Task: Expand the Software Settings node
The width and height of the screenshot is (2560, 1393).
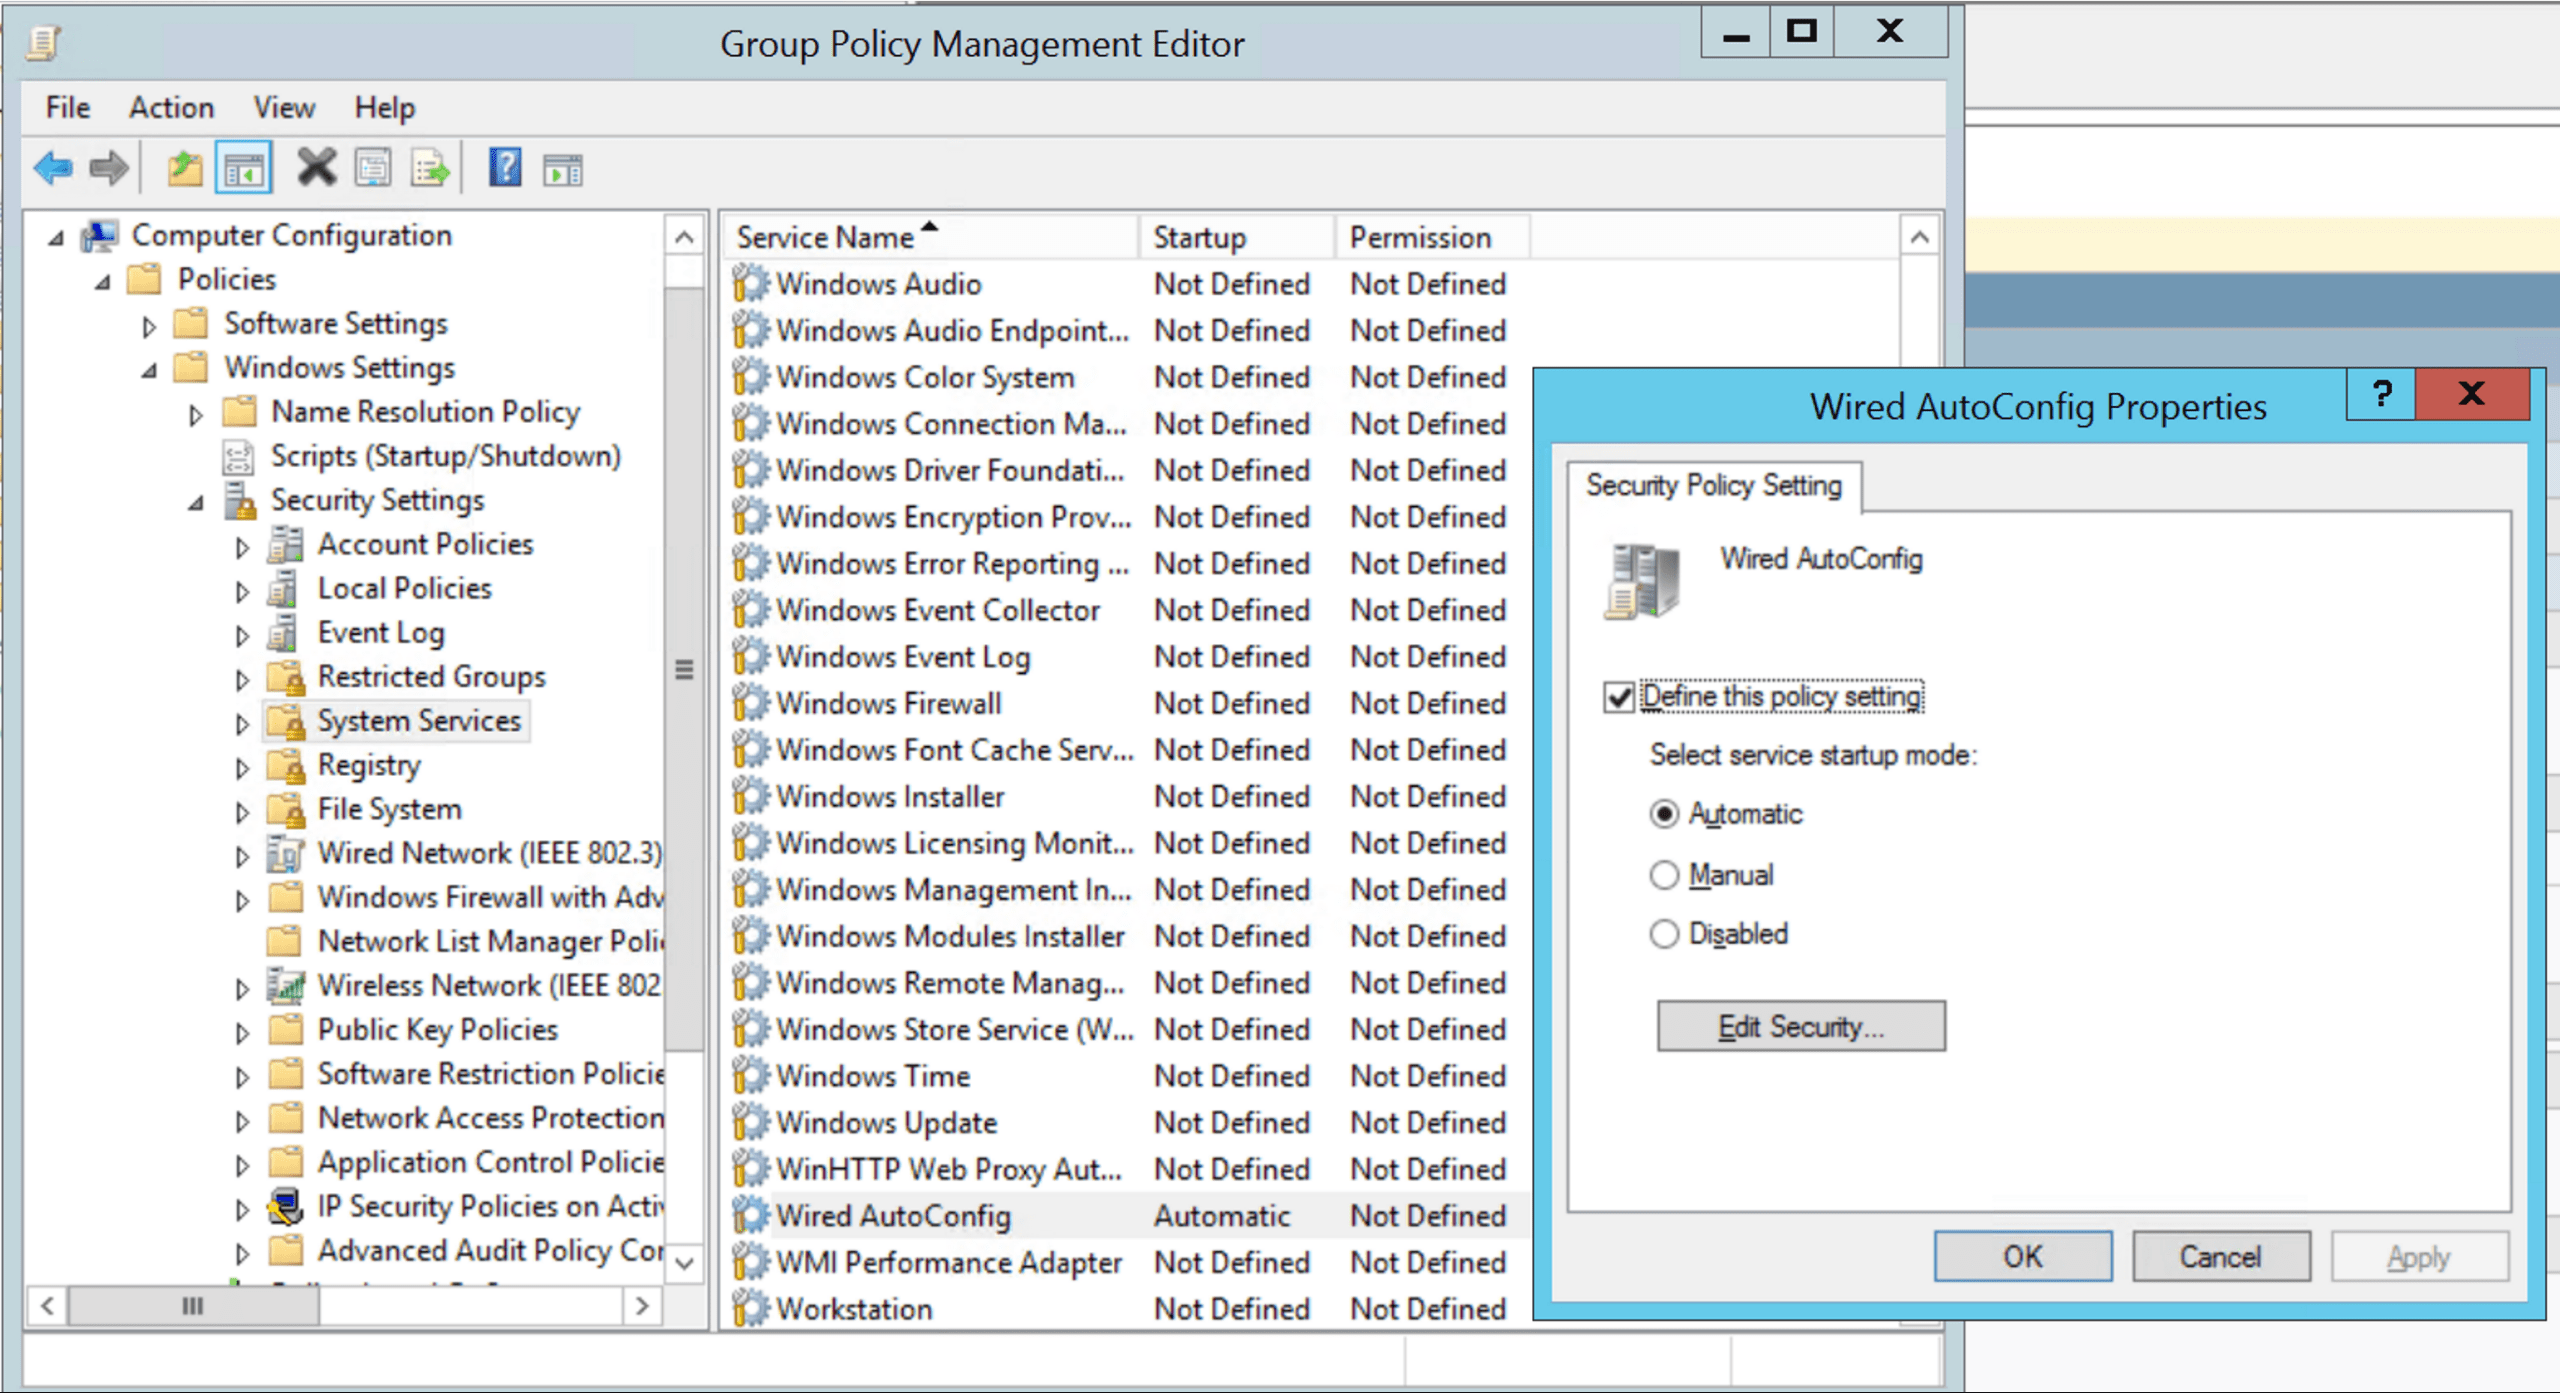Action: (x=149, y=326)
